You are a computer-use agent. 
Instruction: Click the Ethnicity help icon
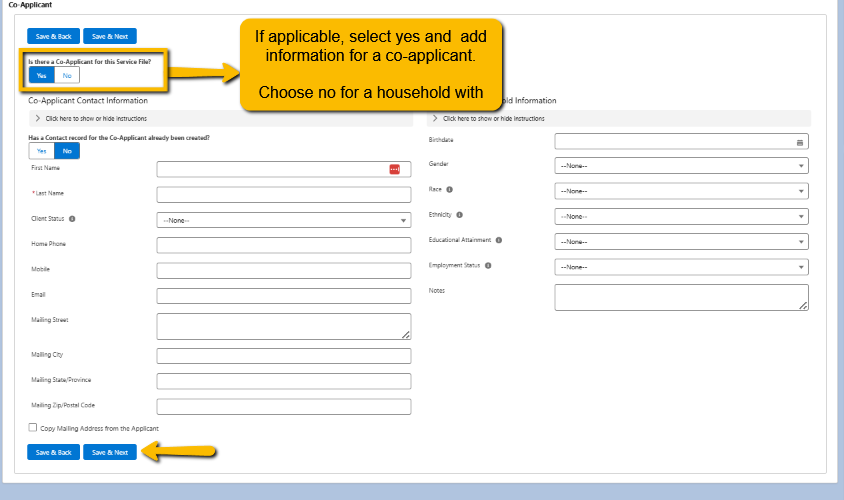point(460,215)
